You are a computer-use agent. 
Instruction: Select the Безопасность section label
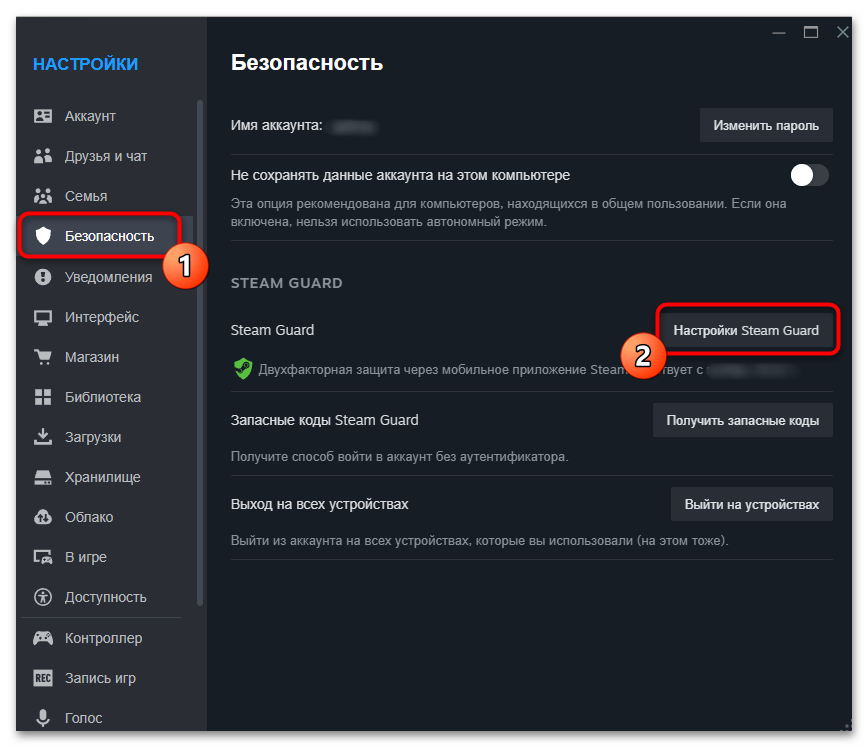[109, 236]
